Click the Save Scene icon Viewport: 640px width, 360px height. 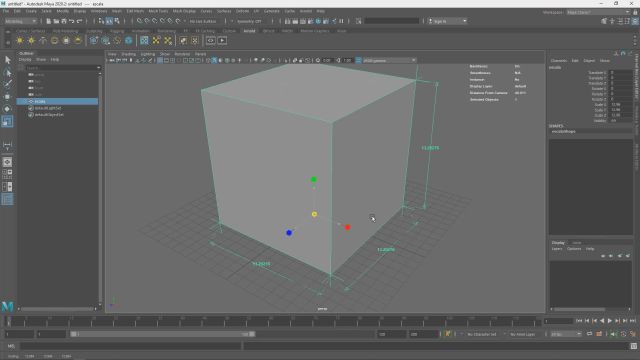[x=64, y=21]
